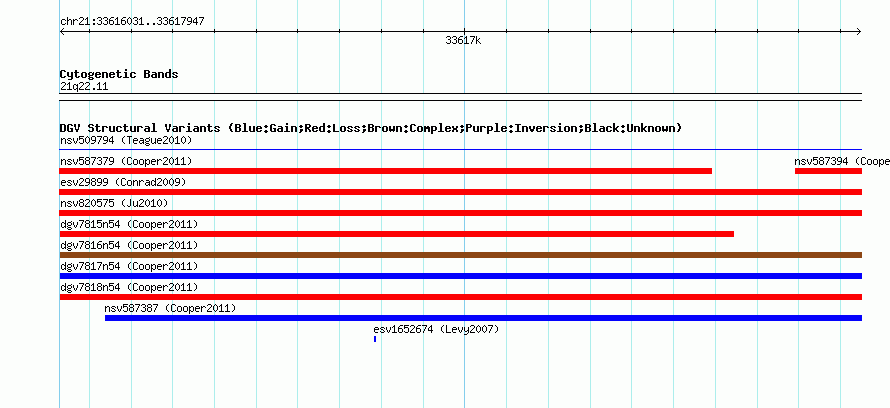This screenshot has height=408, width=890.
Task: Click the nsv587379 (Cooper2011) label
Action: [126, 161]
